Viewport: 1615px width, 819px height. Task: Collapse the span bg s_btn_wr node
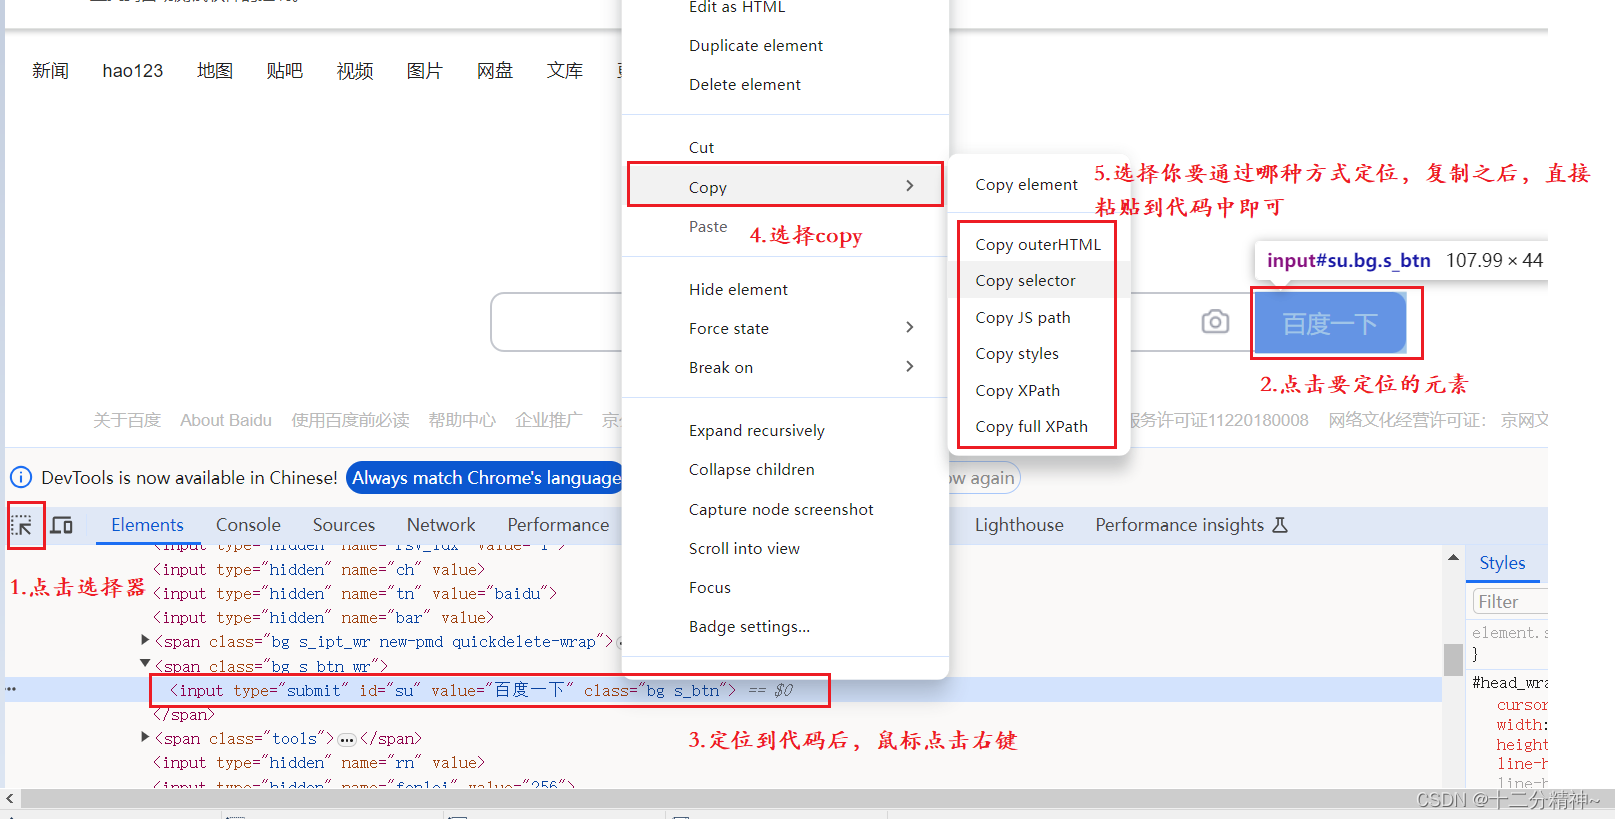tap(145, 663)
